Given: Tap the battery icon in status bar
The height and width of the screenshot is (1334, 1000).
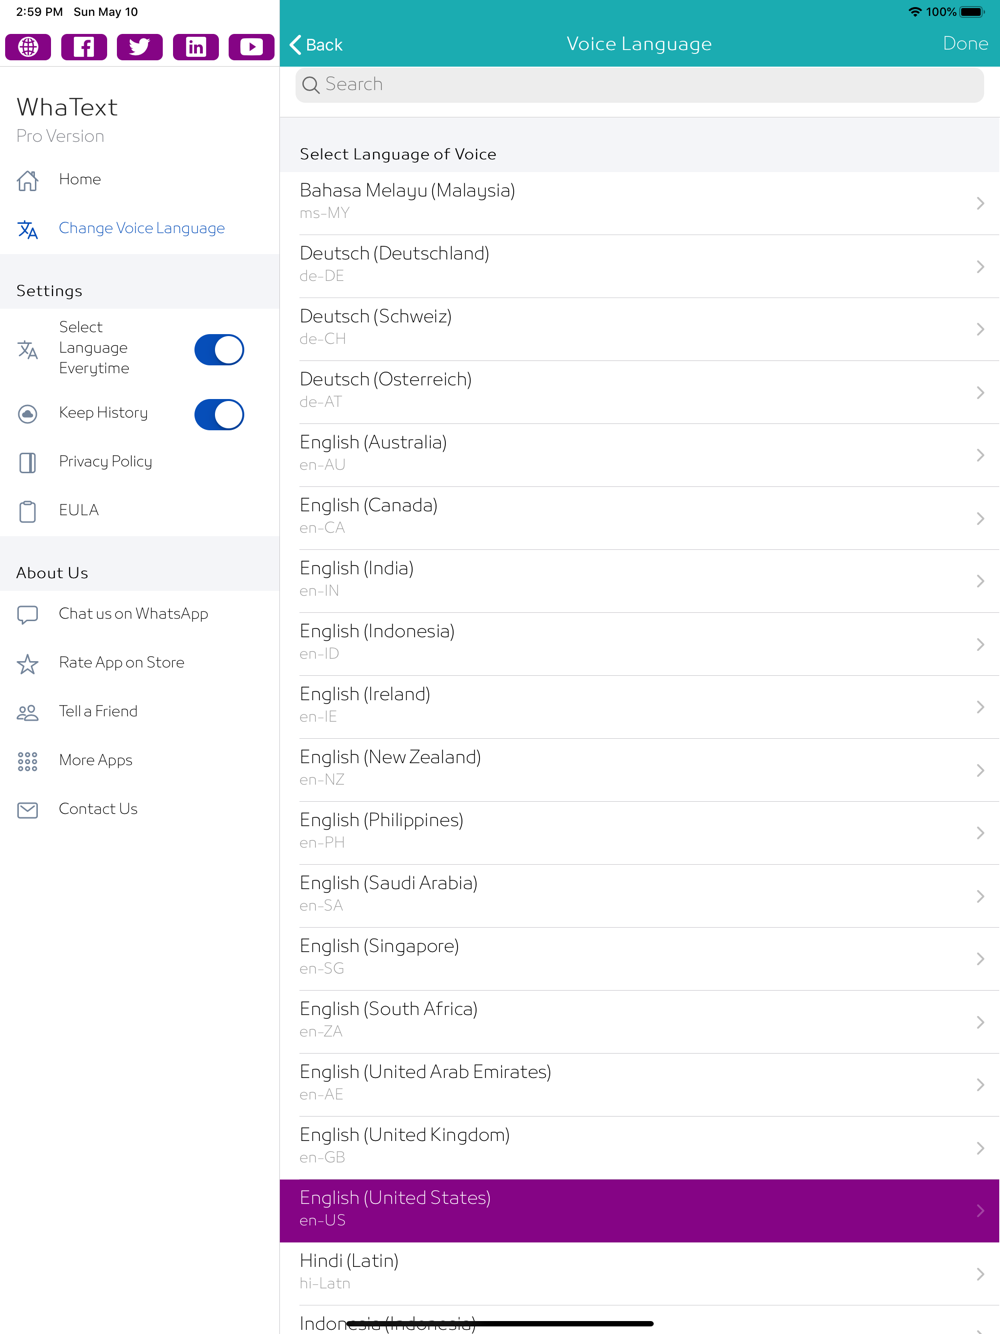Looking at the screenshot, I should (972, 12).
